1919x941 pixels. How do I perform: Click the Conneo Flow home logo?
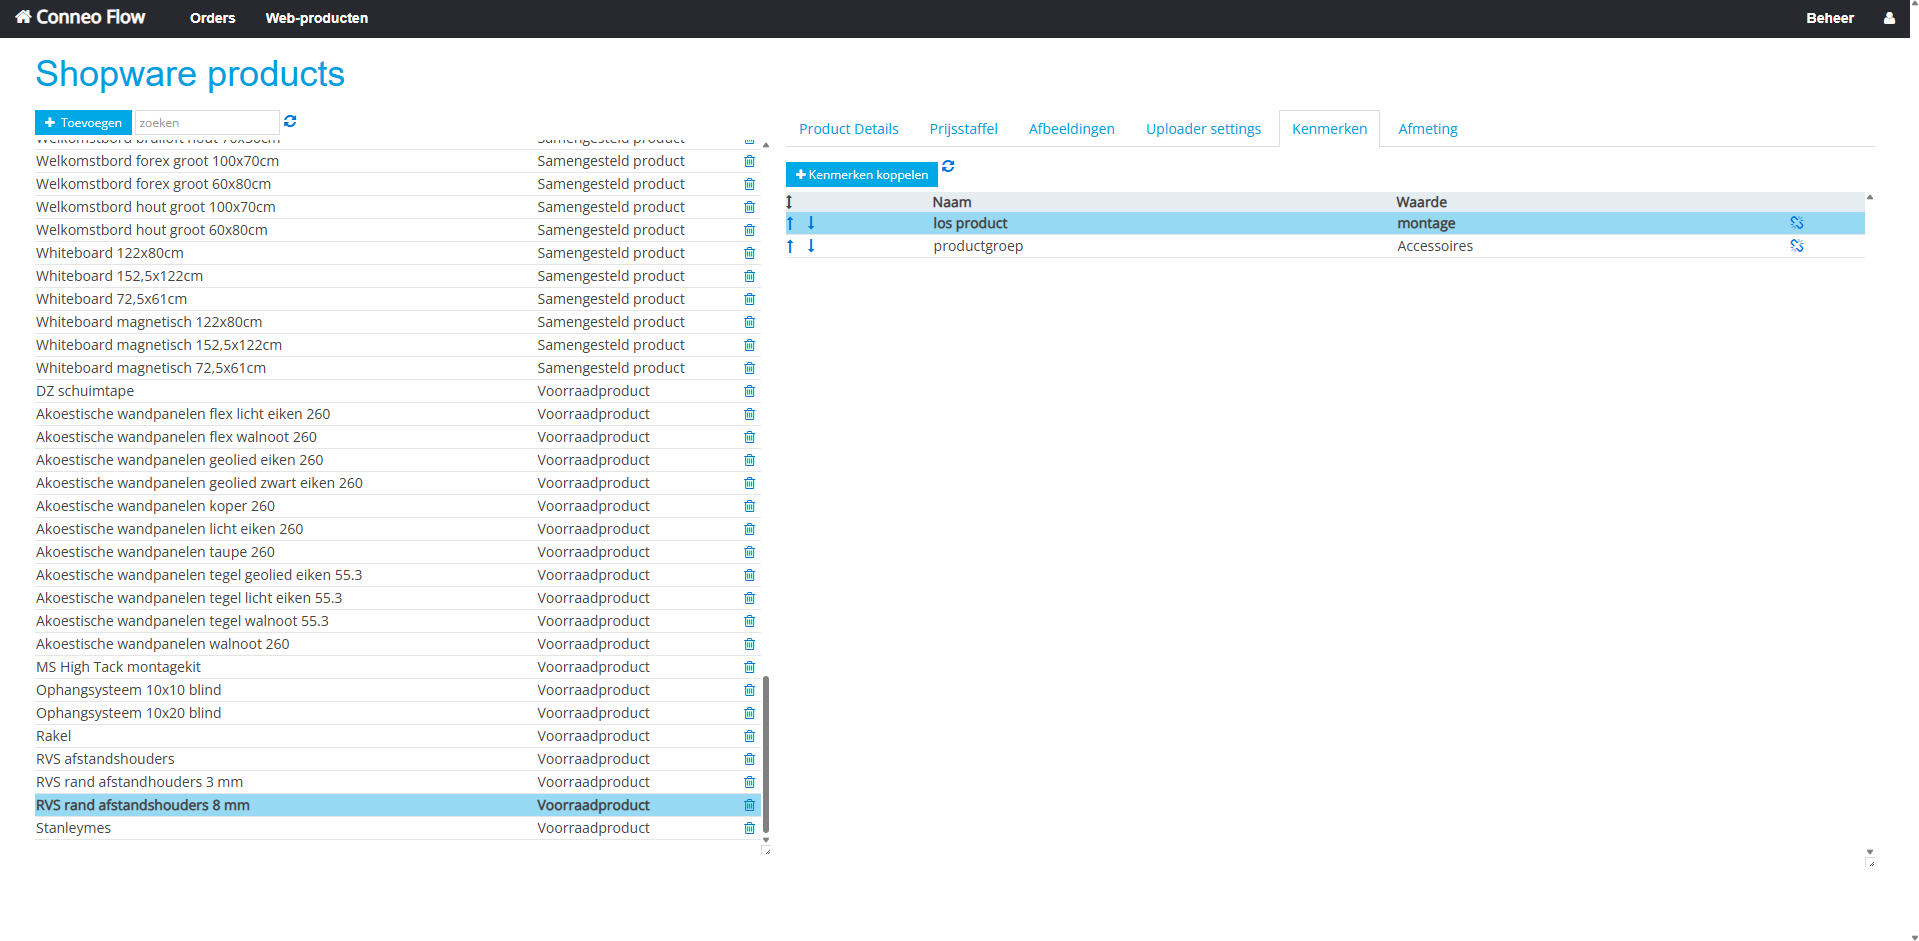[80, 17]
